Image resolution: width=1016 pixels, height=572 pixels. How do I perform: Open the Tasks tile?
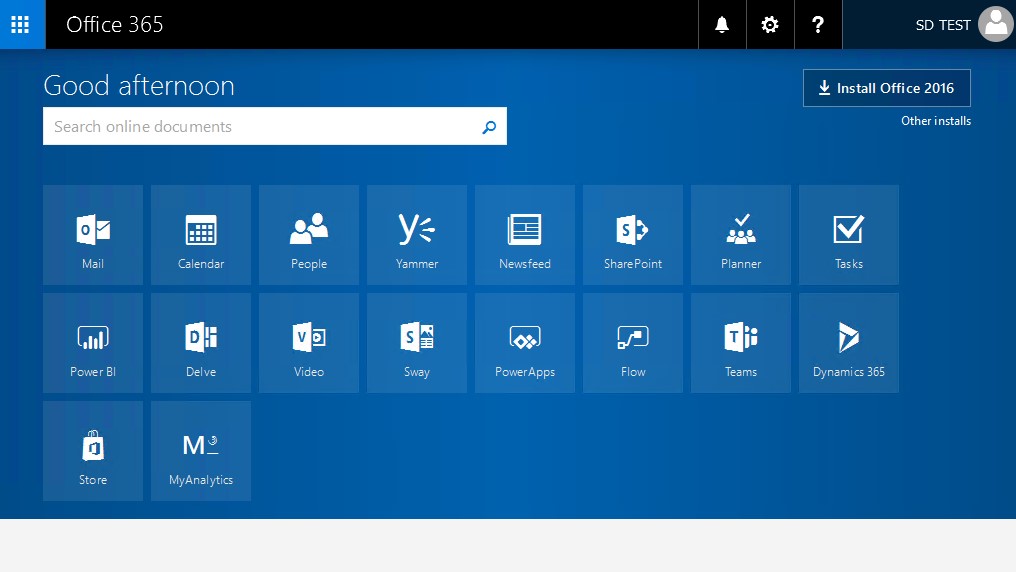849,235
